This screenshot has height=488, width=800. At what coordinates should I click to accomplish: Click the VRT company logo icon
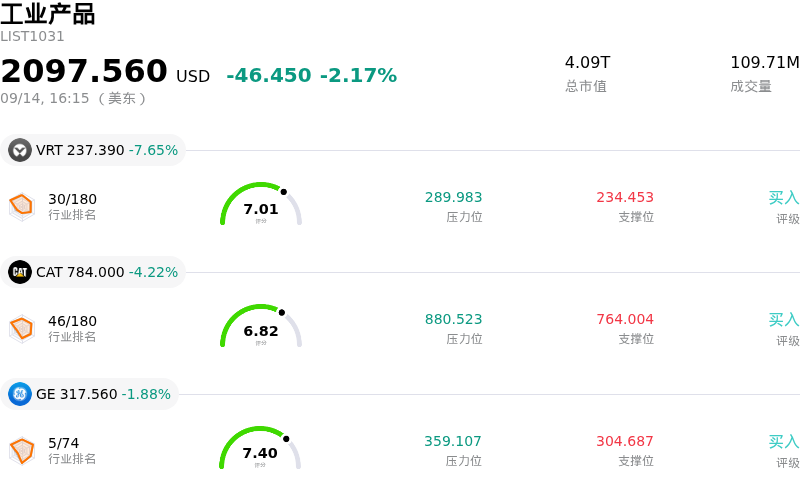point(20,150)
